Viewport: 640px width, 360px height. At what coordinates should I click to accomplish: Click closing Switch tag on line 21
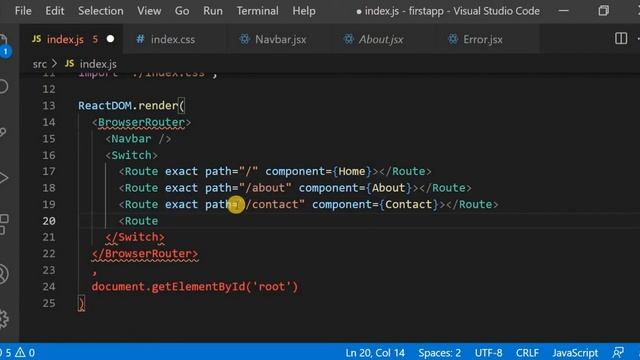pos(135,237)
